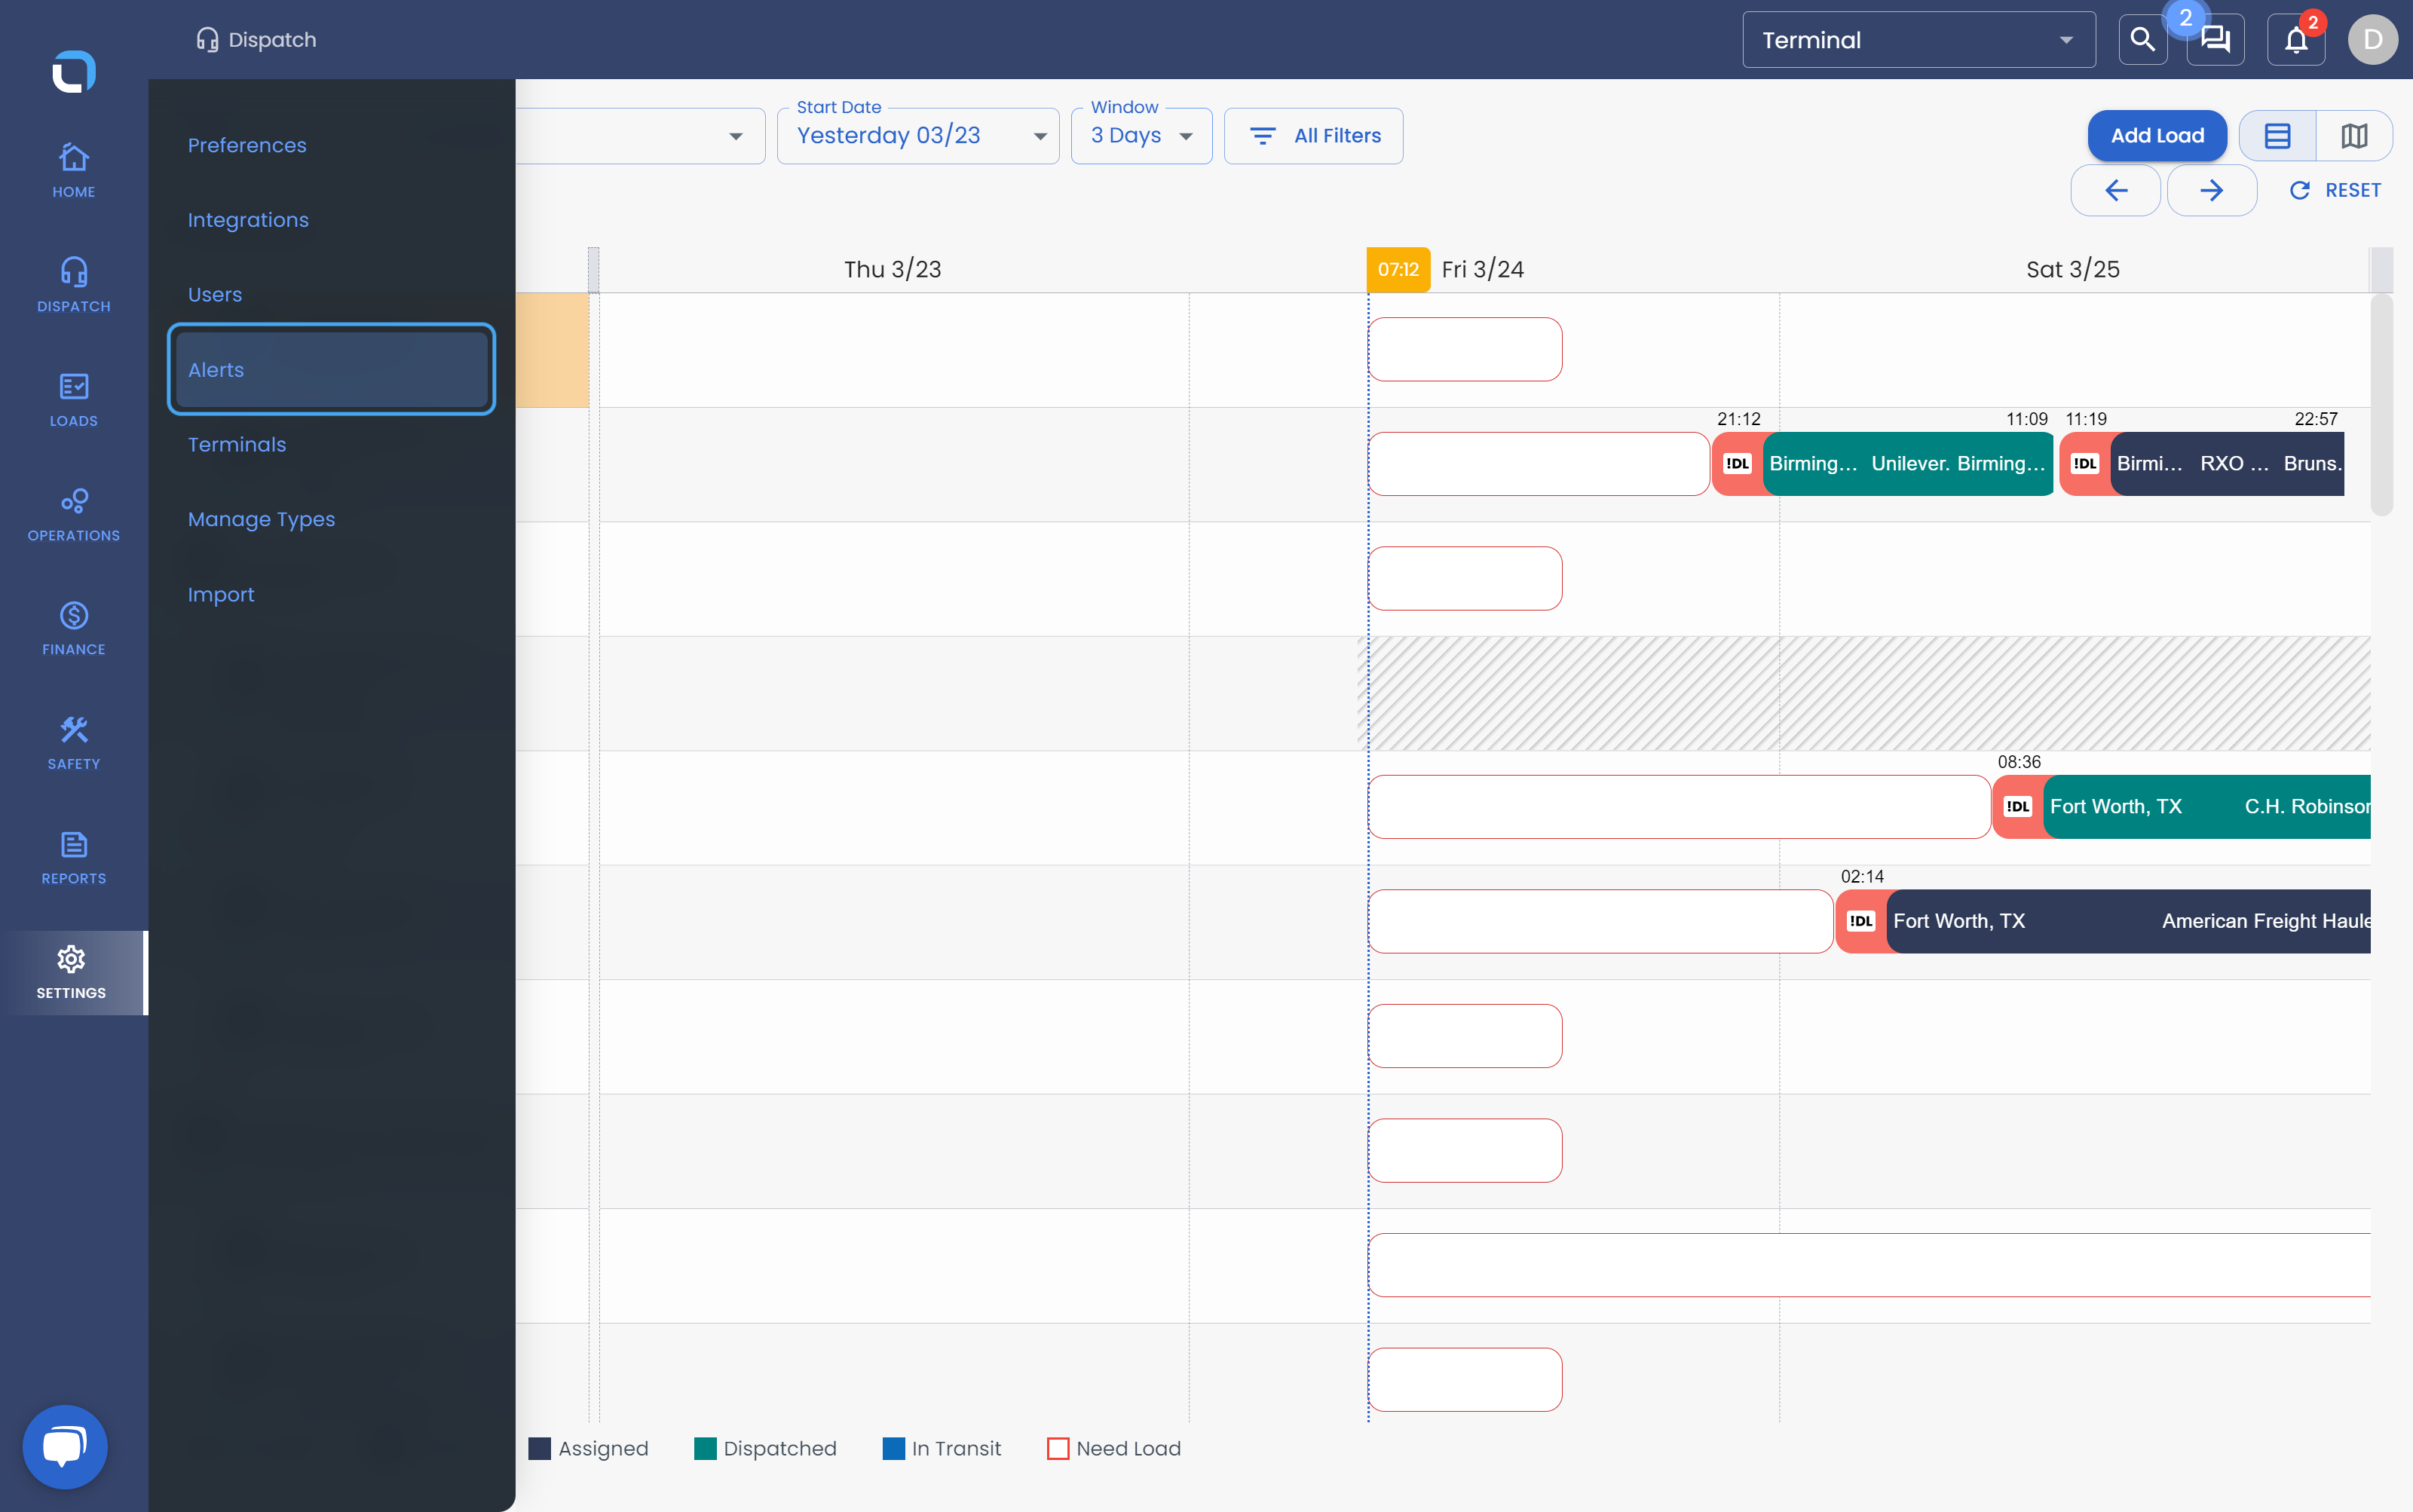Click the company logo icon

tap(74, 71)
